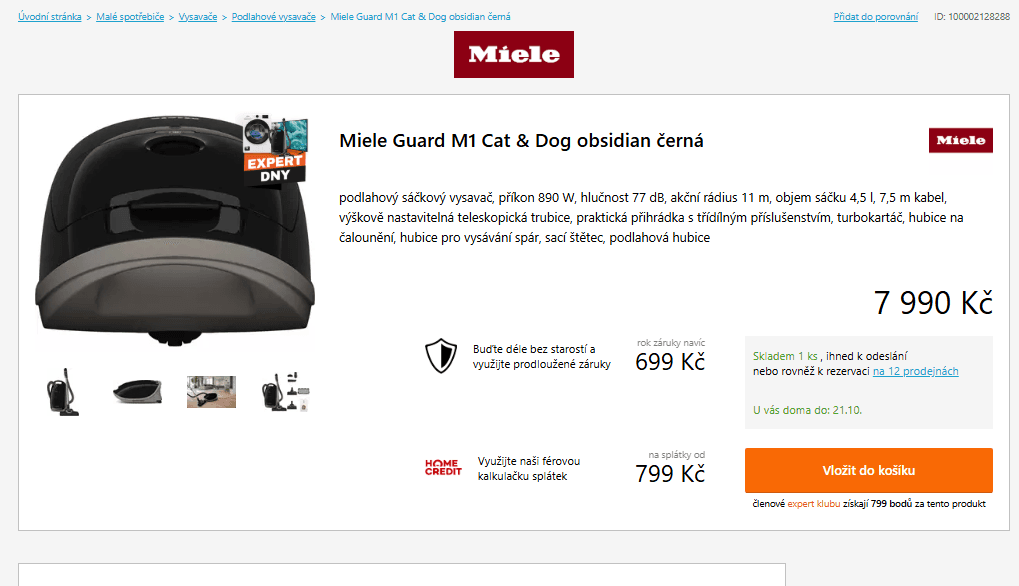Open the na 12 prodejnách link
1019x586 pixels.
coord(915,372)
